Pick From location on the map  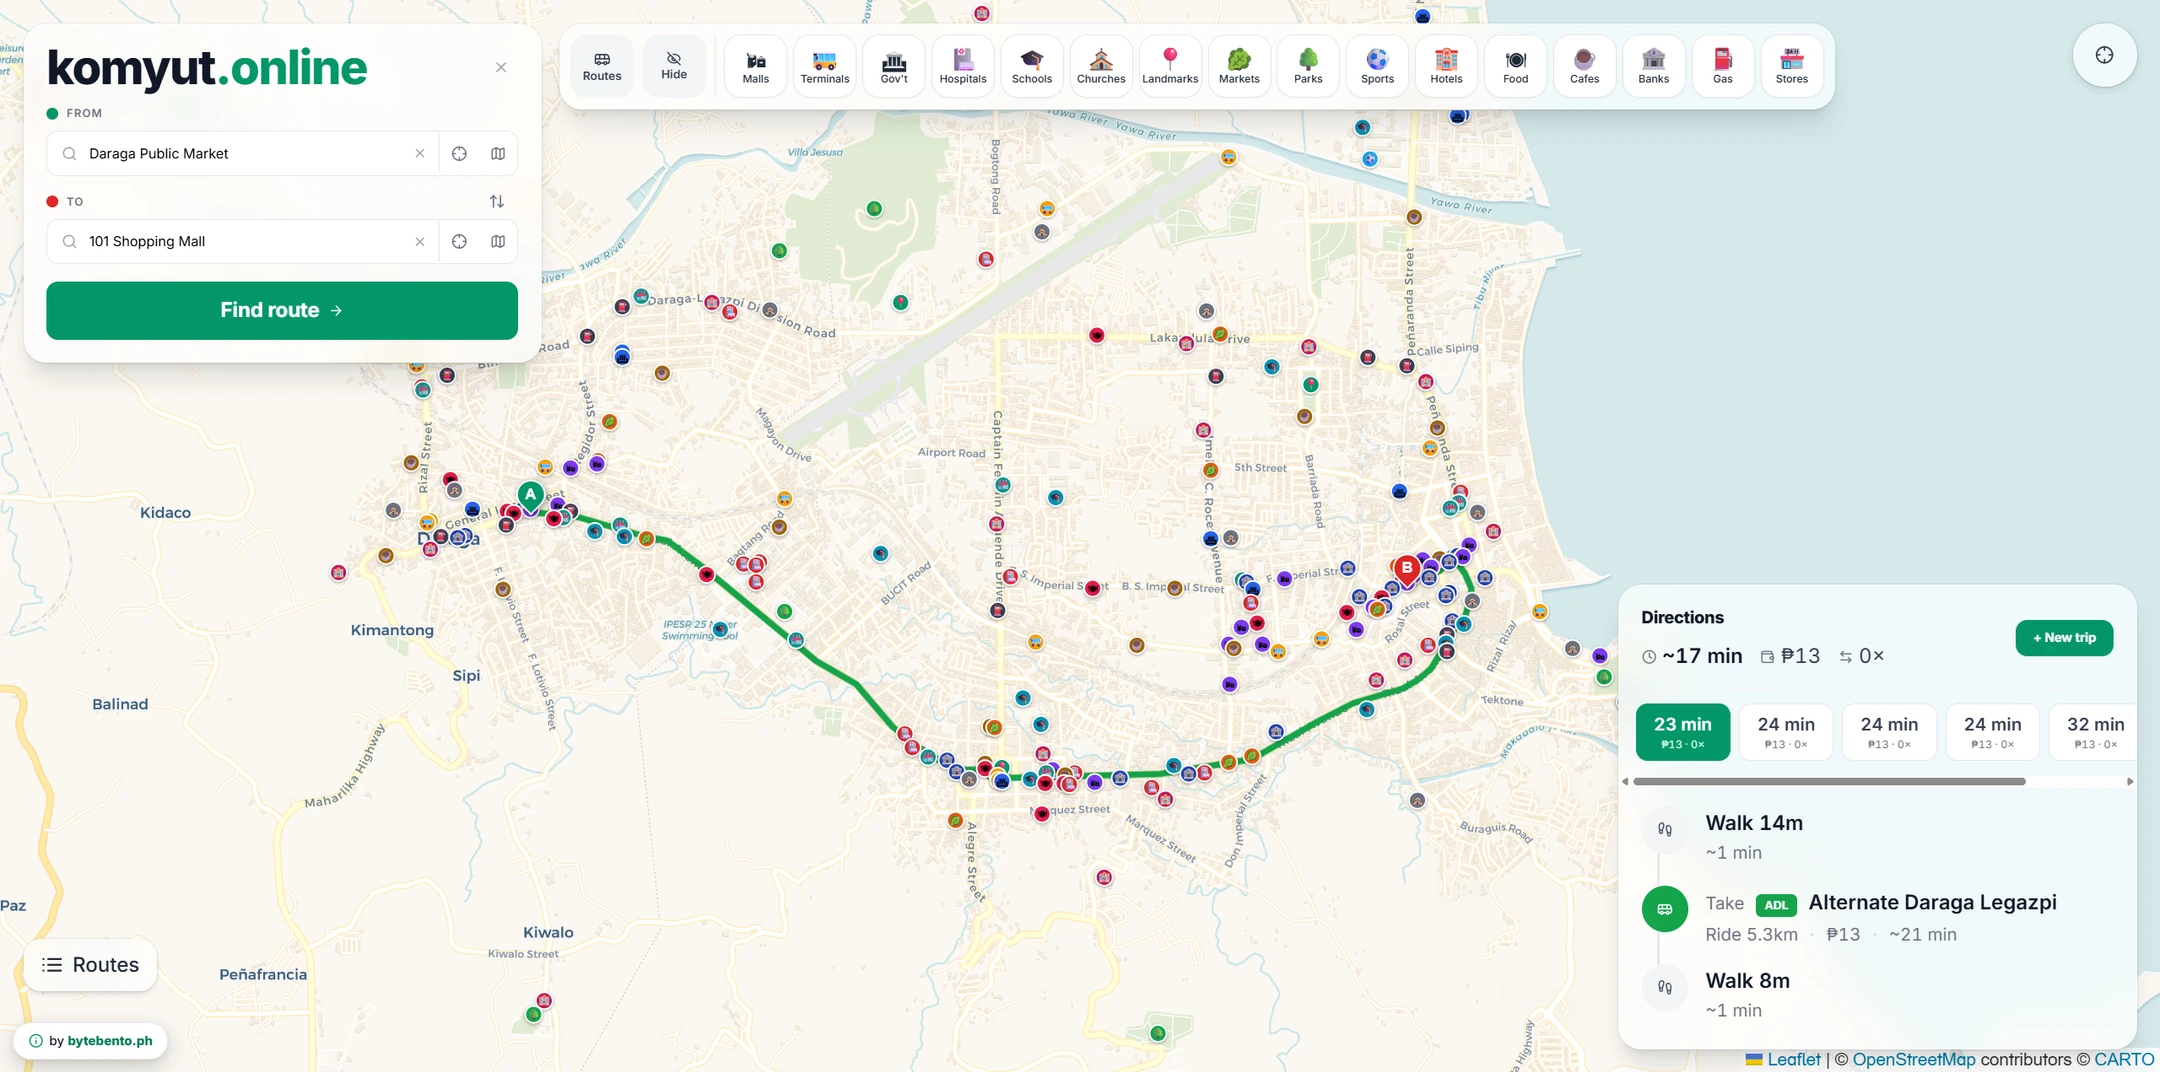(498, 153)
